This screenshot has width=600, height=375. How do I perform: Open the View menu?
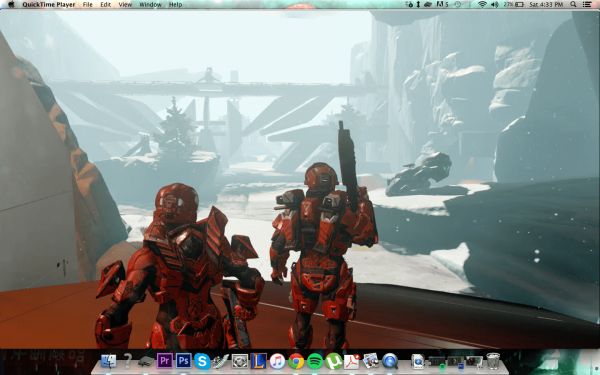125,5
